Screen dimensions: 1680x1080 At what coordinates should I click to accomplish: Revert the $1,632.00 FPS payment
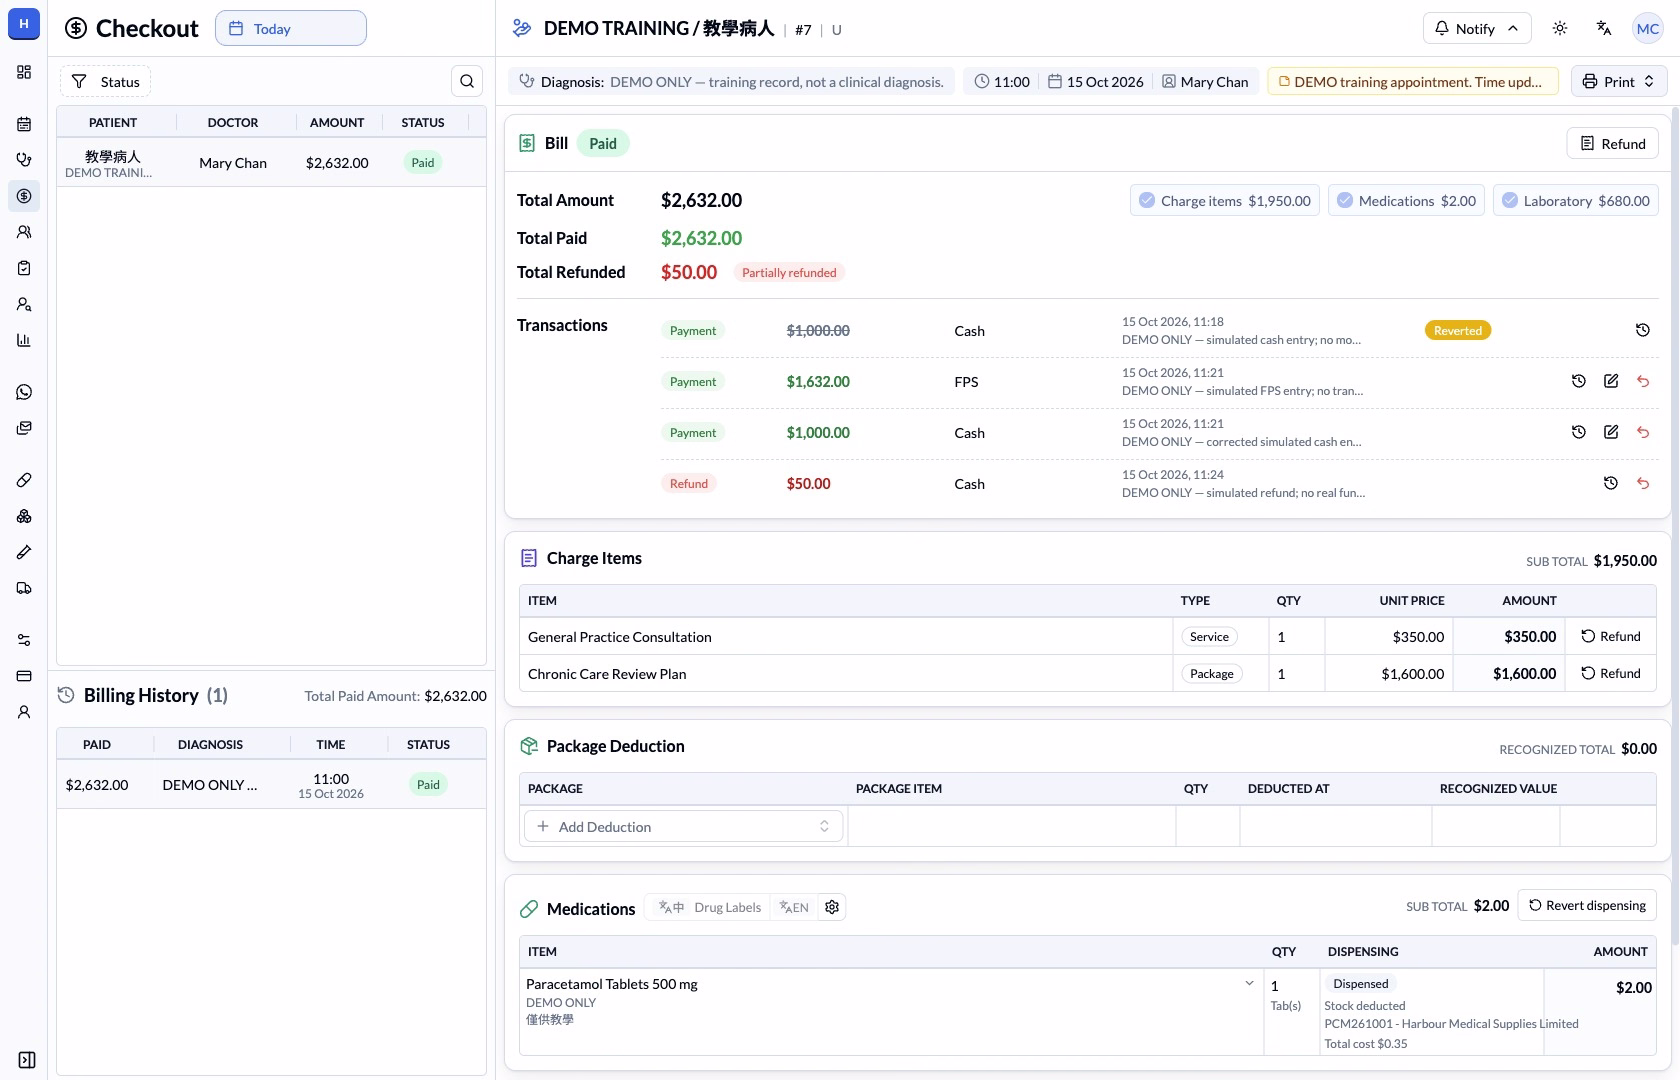click(1643, 381)
